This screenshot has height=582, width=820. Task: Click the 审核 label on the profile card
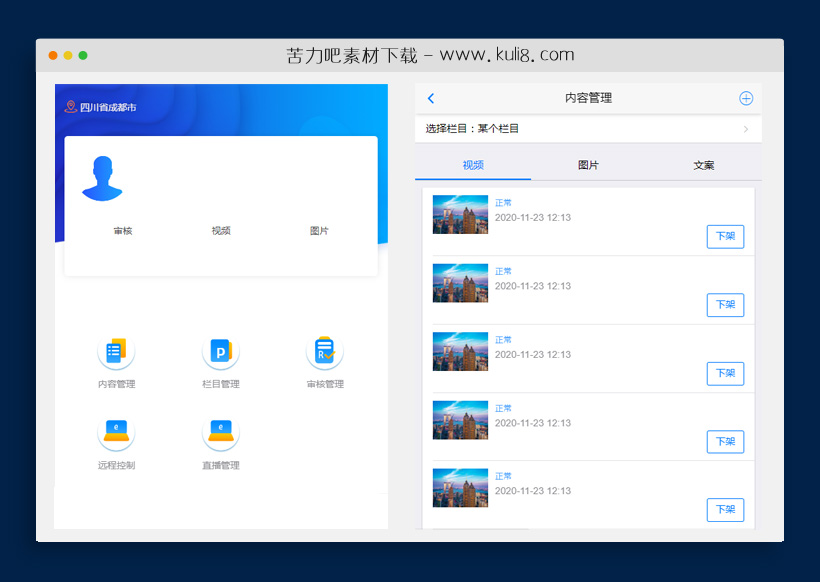coord(123,230)
